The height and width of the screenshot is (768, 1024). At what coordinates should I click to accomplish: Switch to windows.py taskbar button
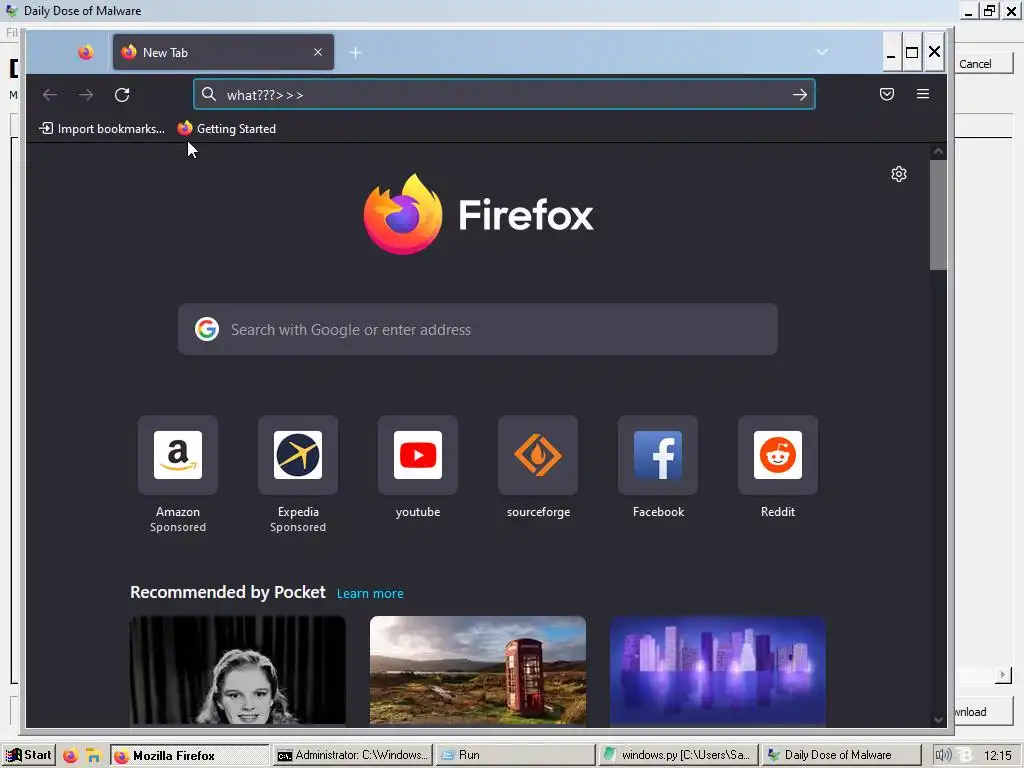pyautogui.click(x=679, y=756)
